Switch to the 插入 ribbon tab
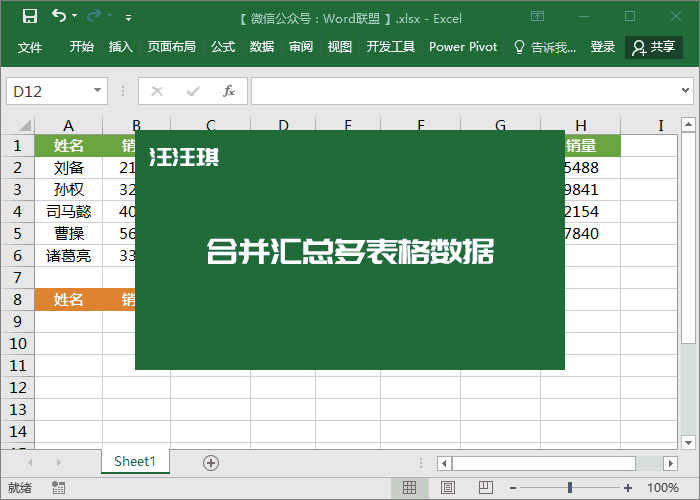 tap(121, 47)
